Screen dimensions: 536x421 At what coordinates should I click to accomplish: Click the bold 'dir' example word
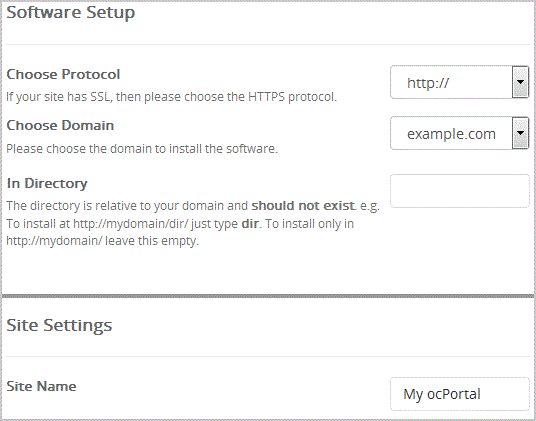point(250,224)
